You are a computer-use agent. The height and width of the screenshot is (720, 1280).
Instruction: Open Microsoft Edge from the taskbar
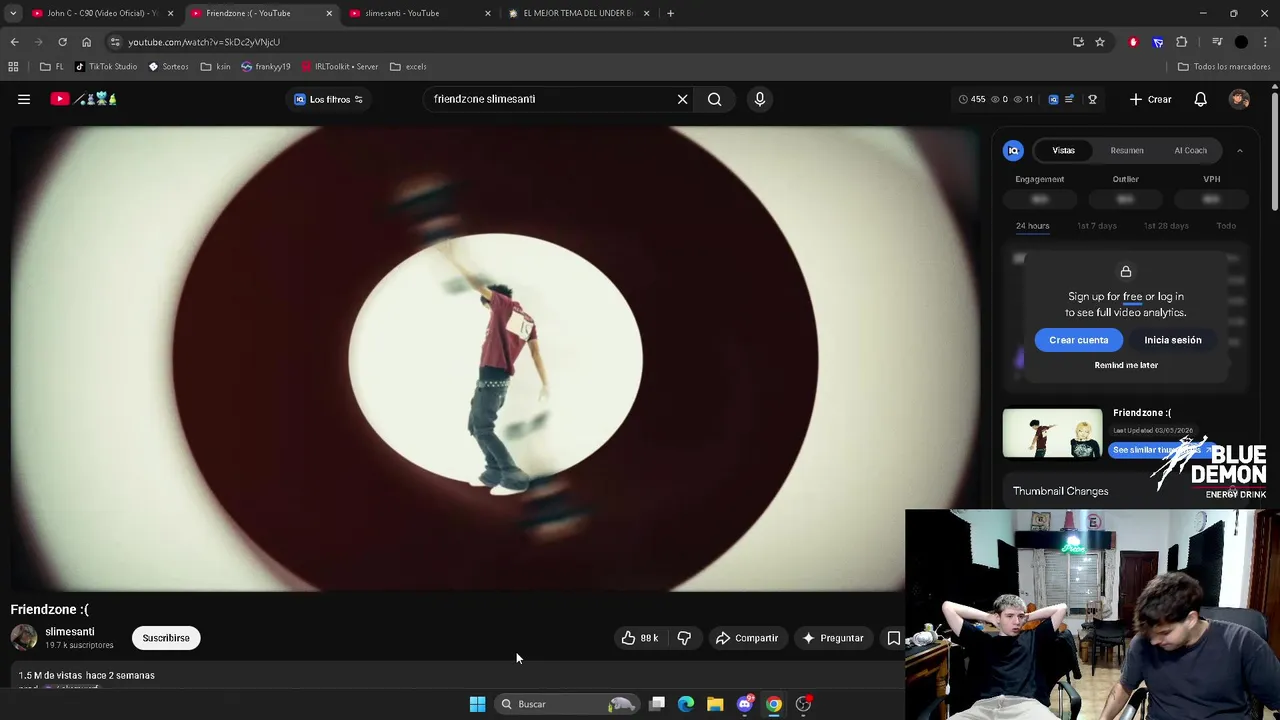pyautogui.click(x=686, y=704)
